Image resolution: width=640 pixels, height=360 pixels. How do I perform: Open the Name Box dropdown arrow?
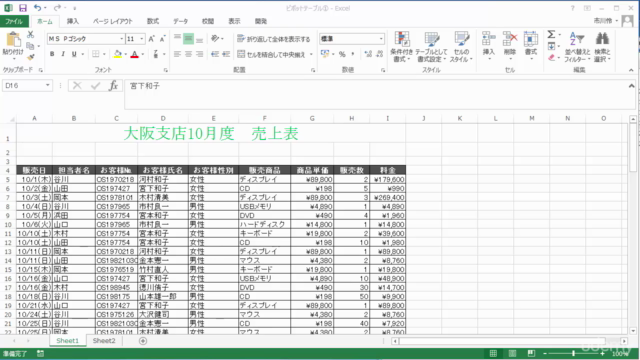[x=48, y=85]
